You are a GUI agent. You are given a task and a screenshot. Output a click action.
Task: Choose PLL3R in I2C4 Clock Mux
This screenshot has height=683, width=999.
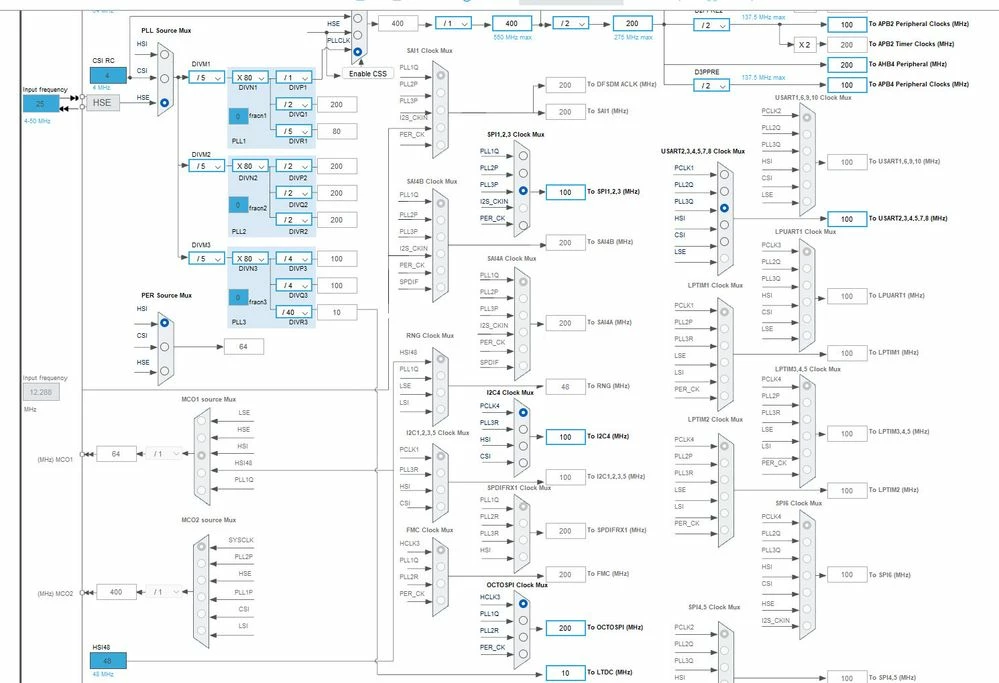click(x=523, y=429)
